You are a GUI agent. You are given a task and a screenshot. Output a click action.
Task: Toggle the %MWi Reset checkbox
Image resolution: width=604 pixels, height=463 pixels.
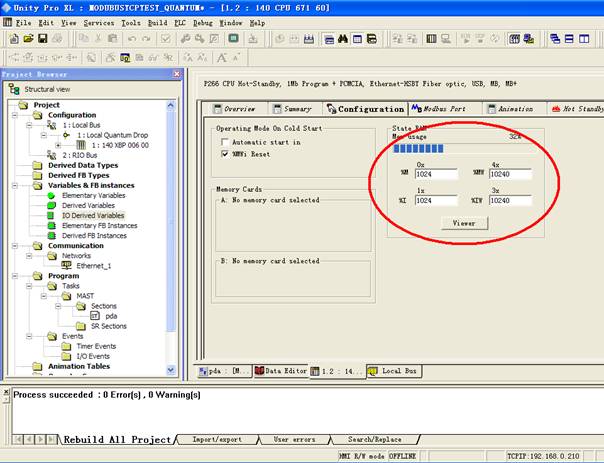pos(225,155)
